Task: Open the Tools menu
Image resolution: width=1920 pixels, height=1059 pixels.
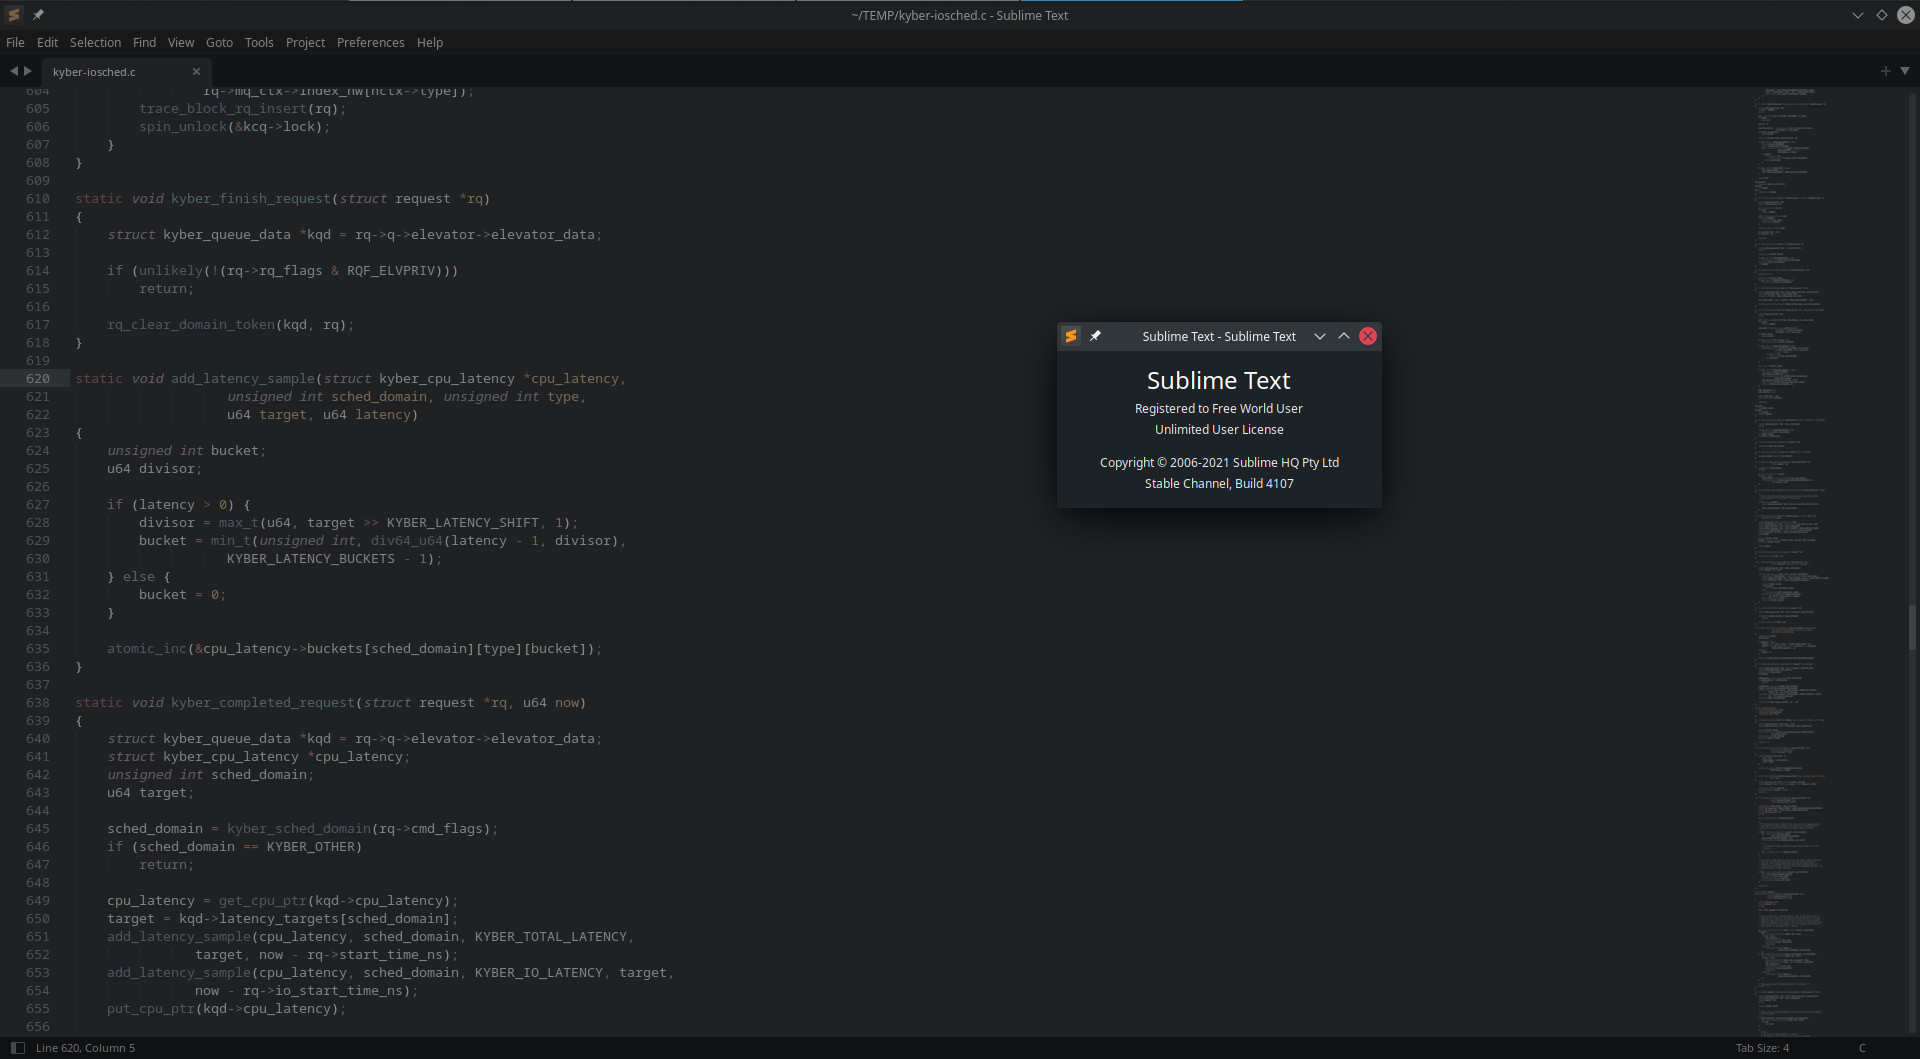Action: pos(259,42)
